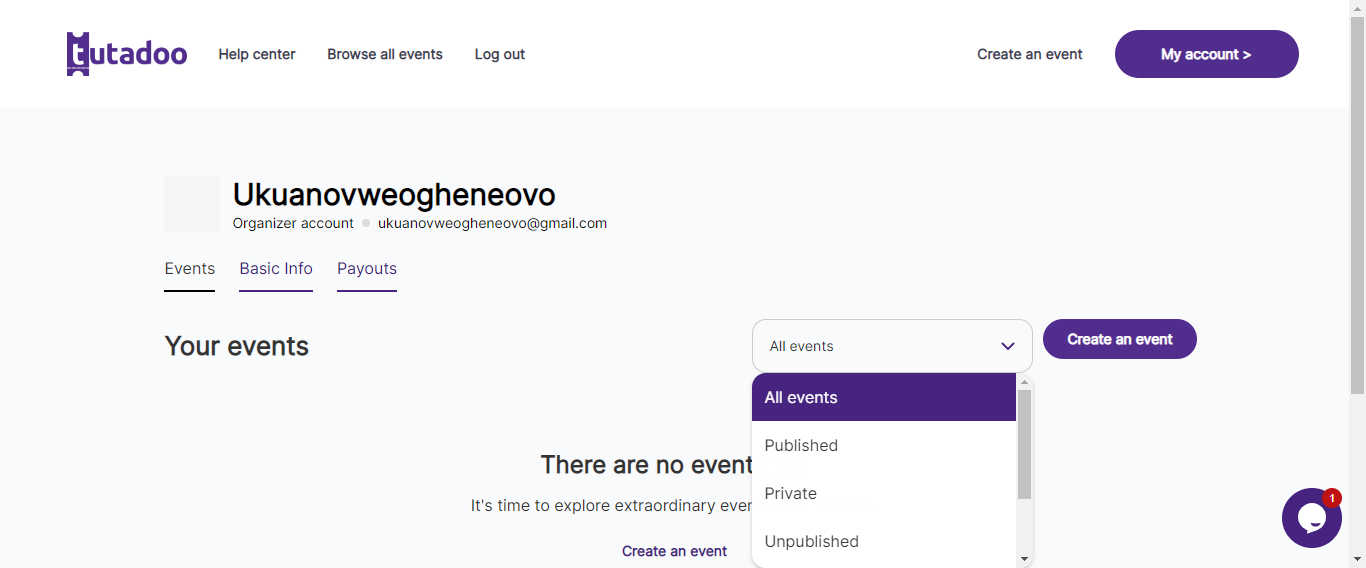The image size is (1366, 568).
Task: Click the page vertical scrollbar
Action: tap(1357, 205)
